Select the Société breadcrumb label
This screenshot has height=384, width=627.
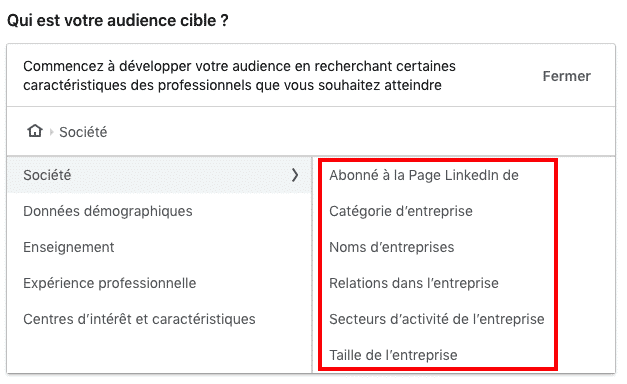tap(83, 132)
